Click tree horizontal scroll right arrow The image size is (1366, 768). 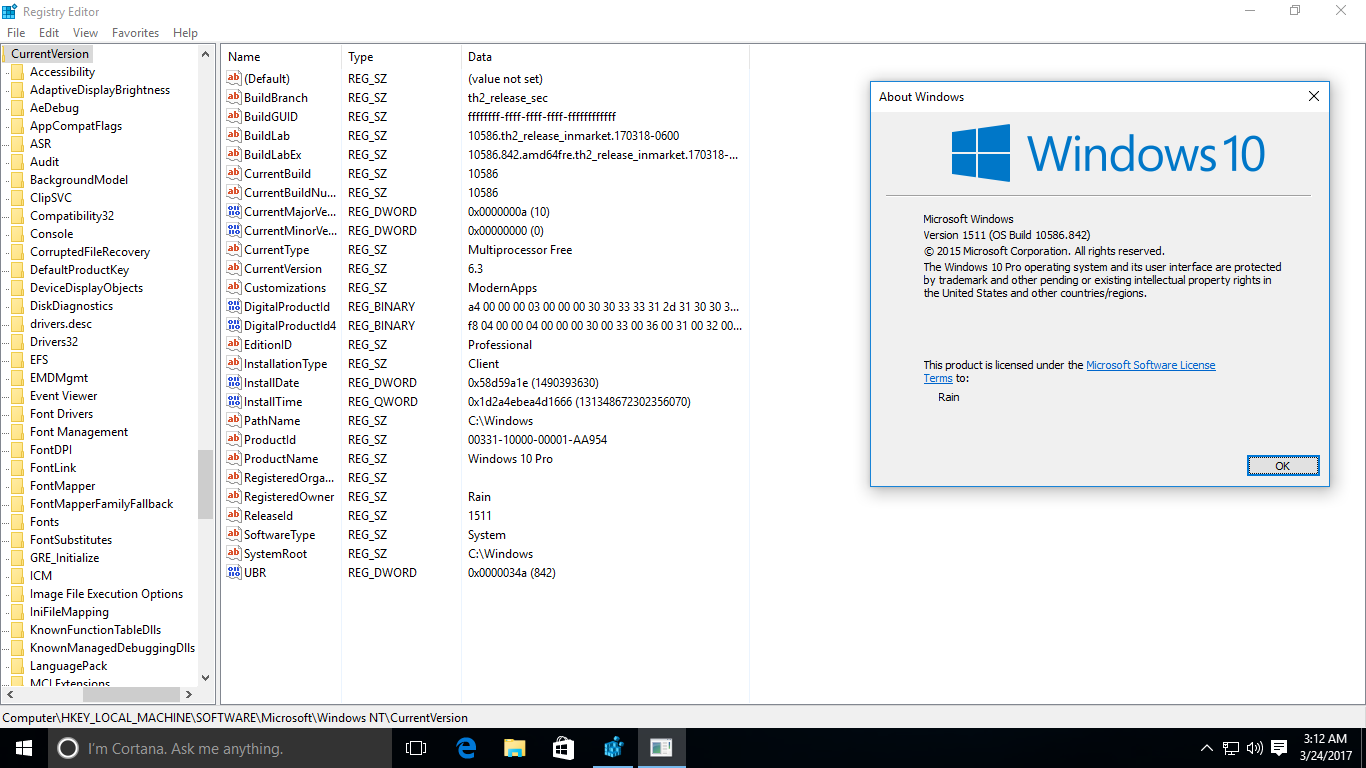pyautogui.click(x=189, y=694)
